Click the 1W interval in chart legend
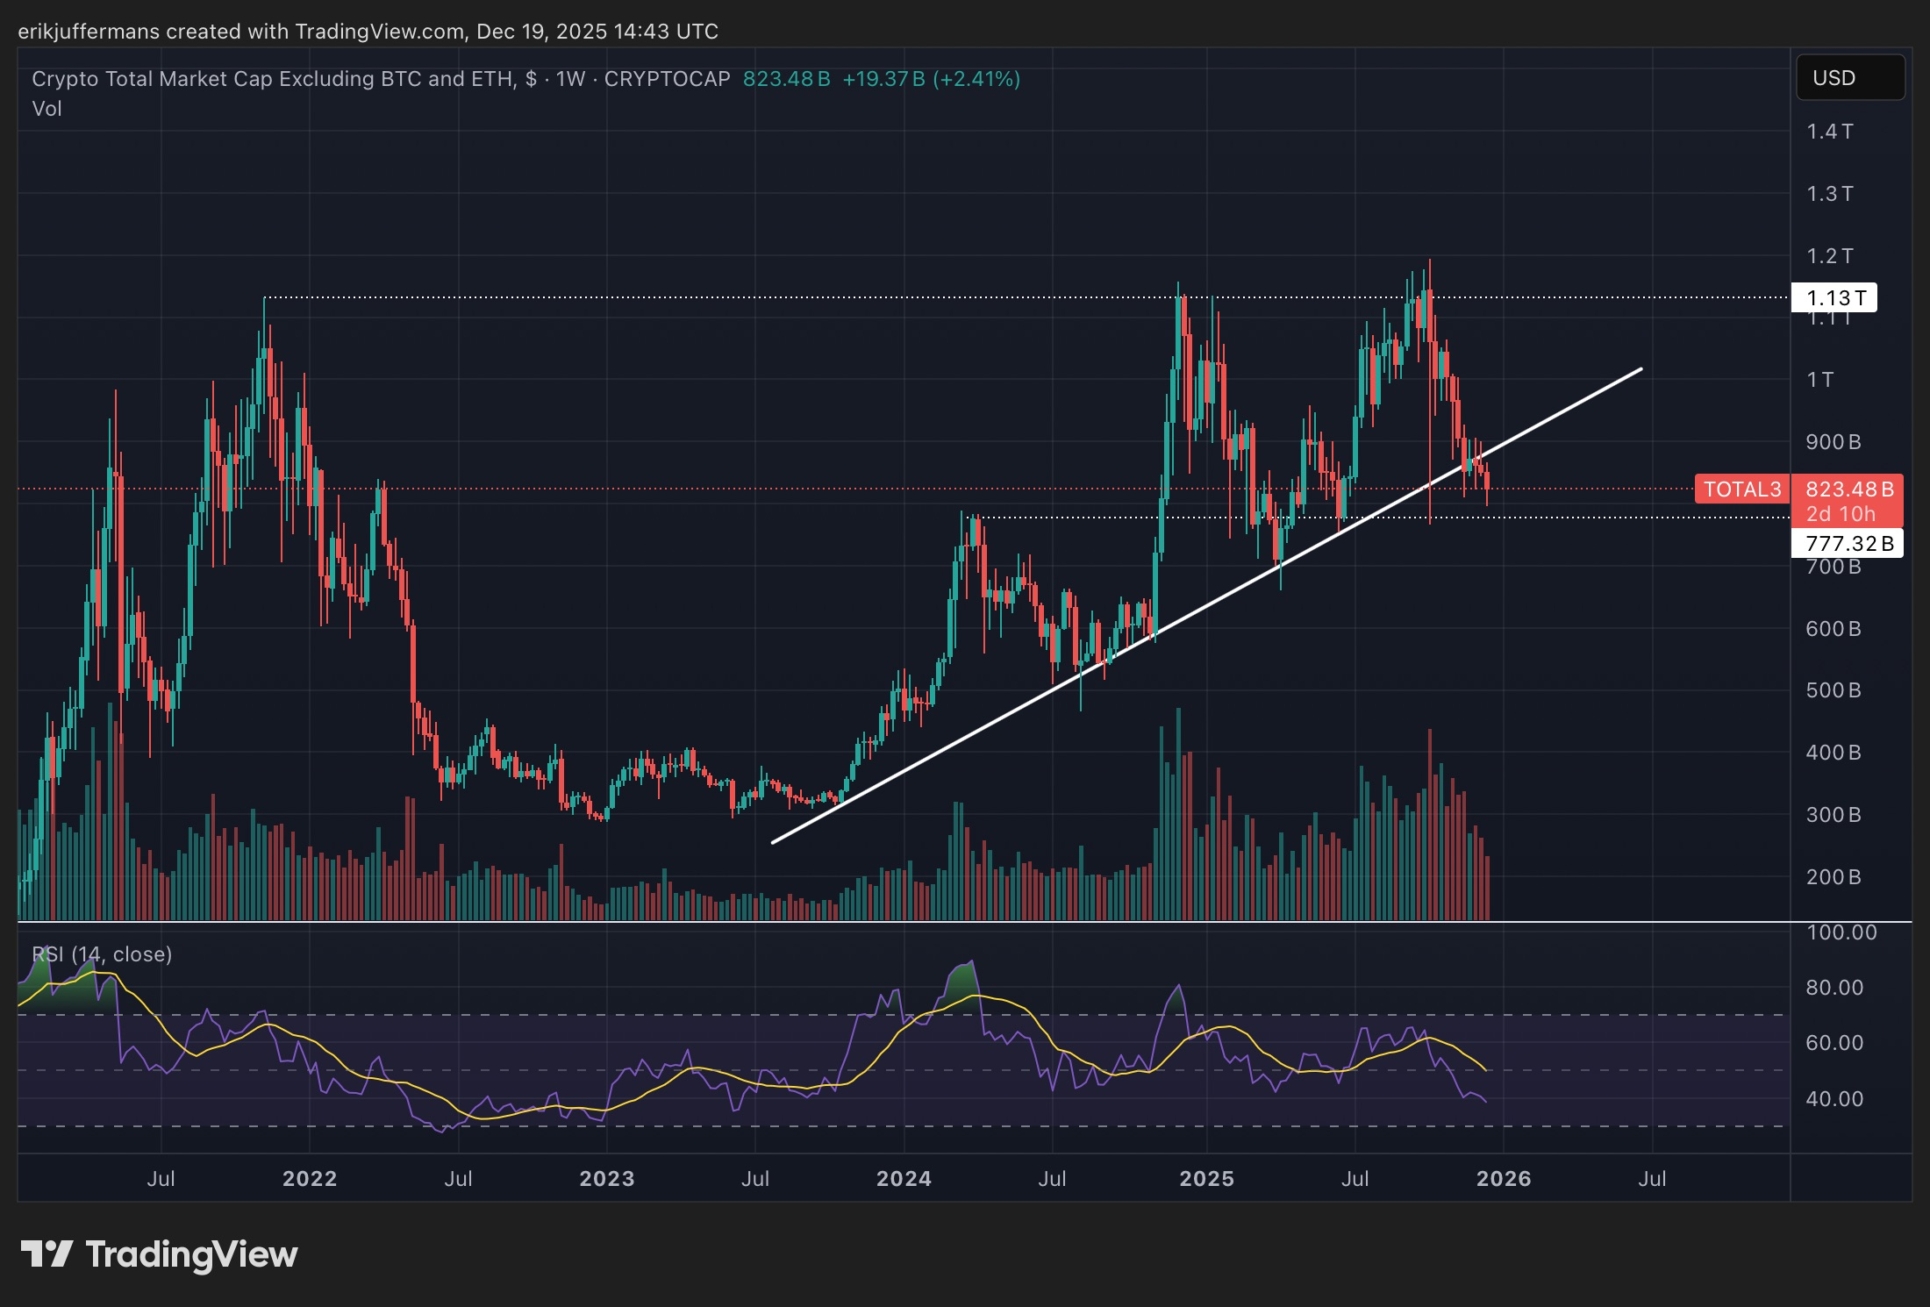The image size is (1930, 1307). coord(570,79)
